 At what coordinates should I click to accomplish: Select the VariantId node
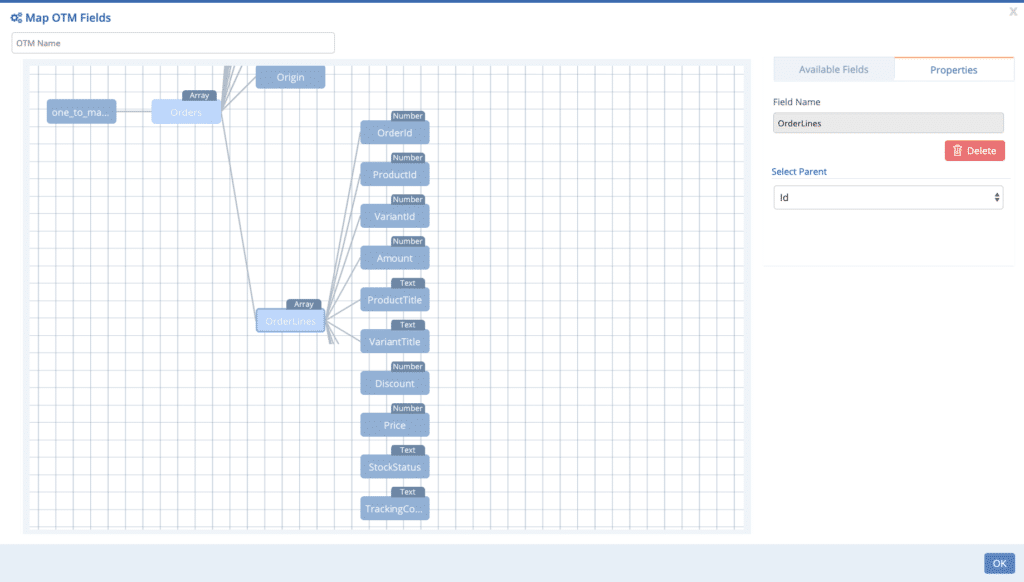394,216
